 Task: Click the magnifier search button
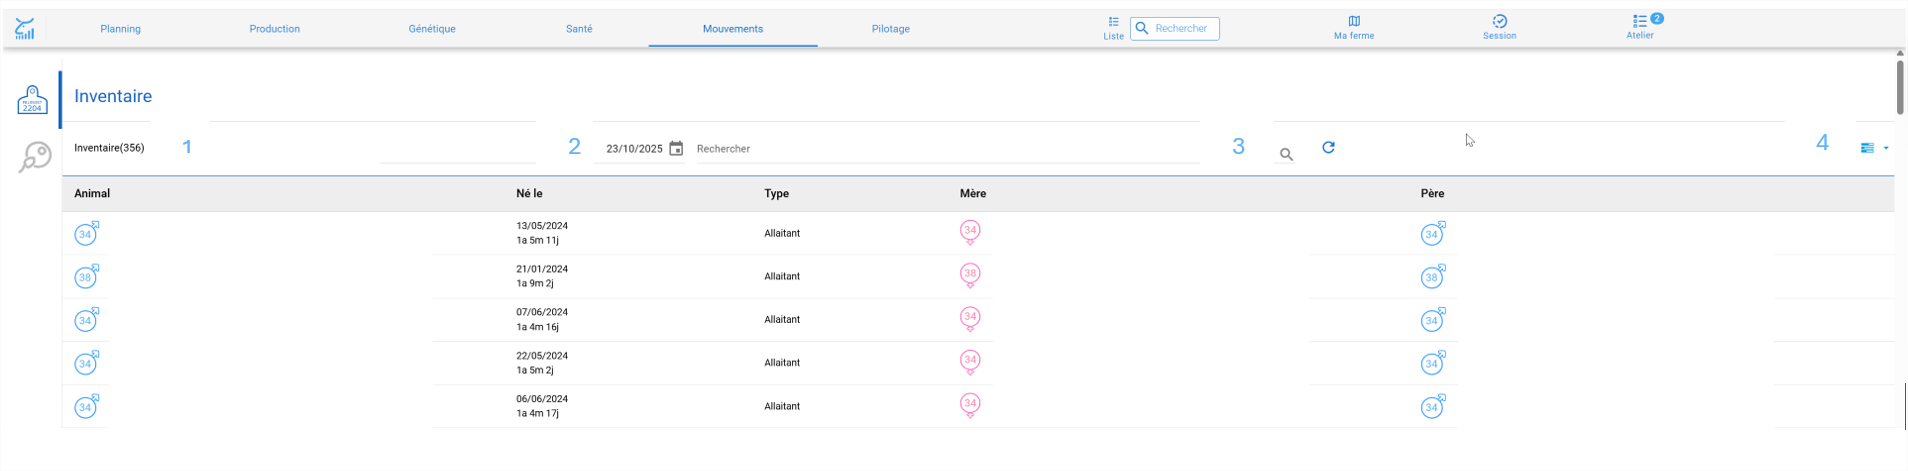(x=1286, y=154)
